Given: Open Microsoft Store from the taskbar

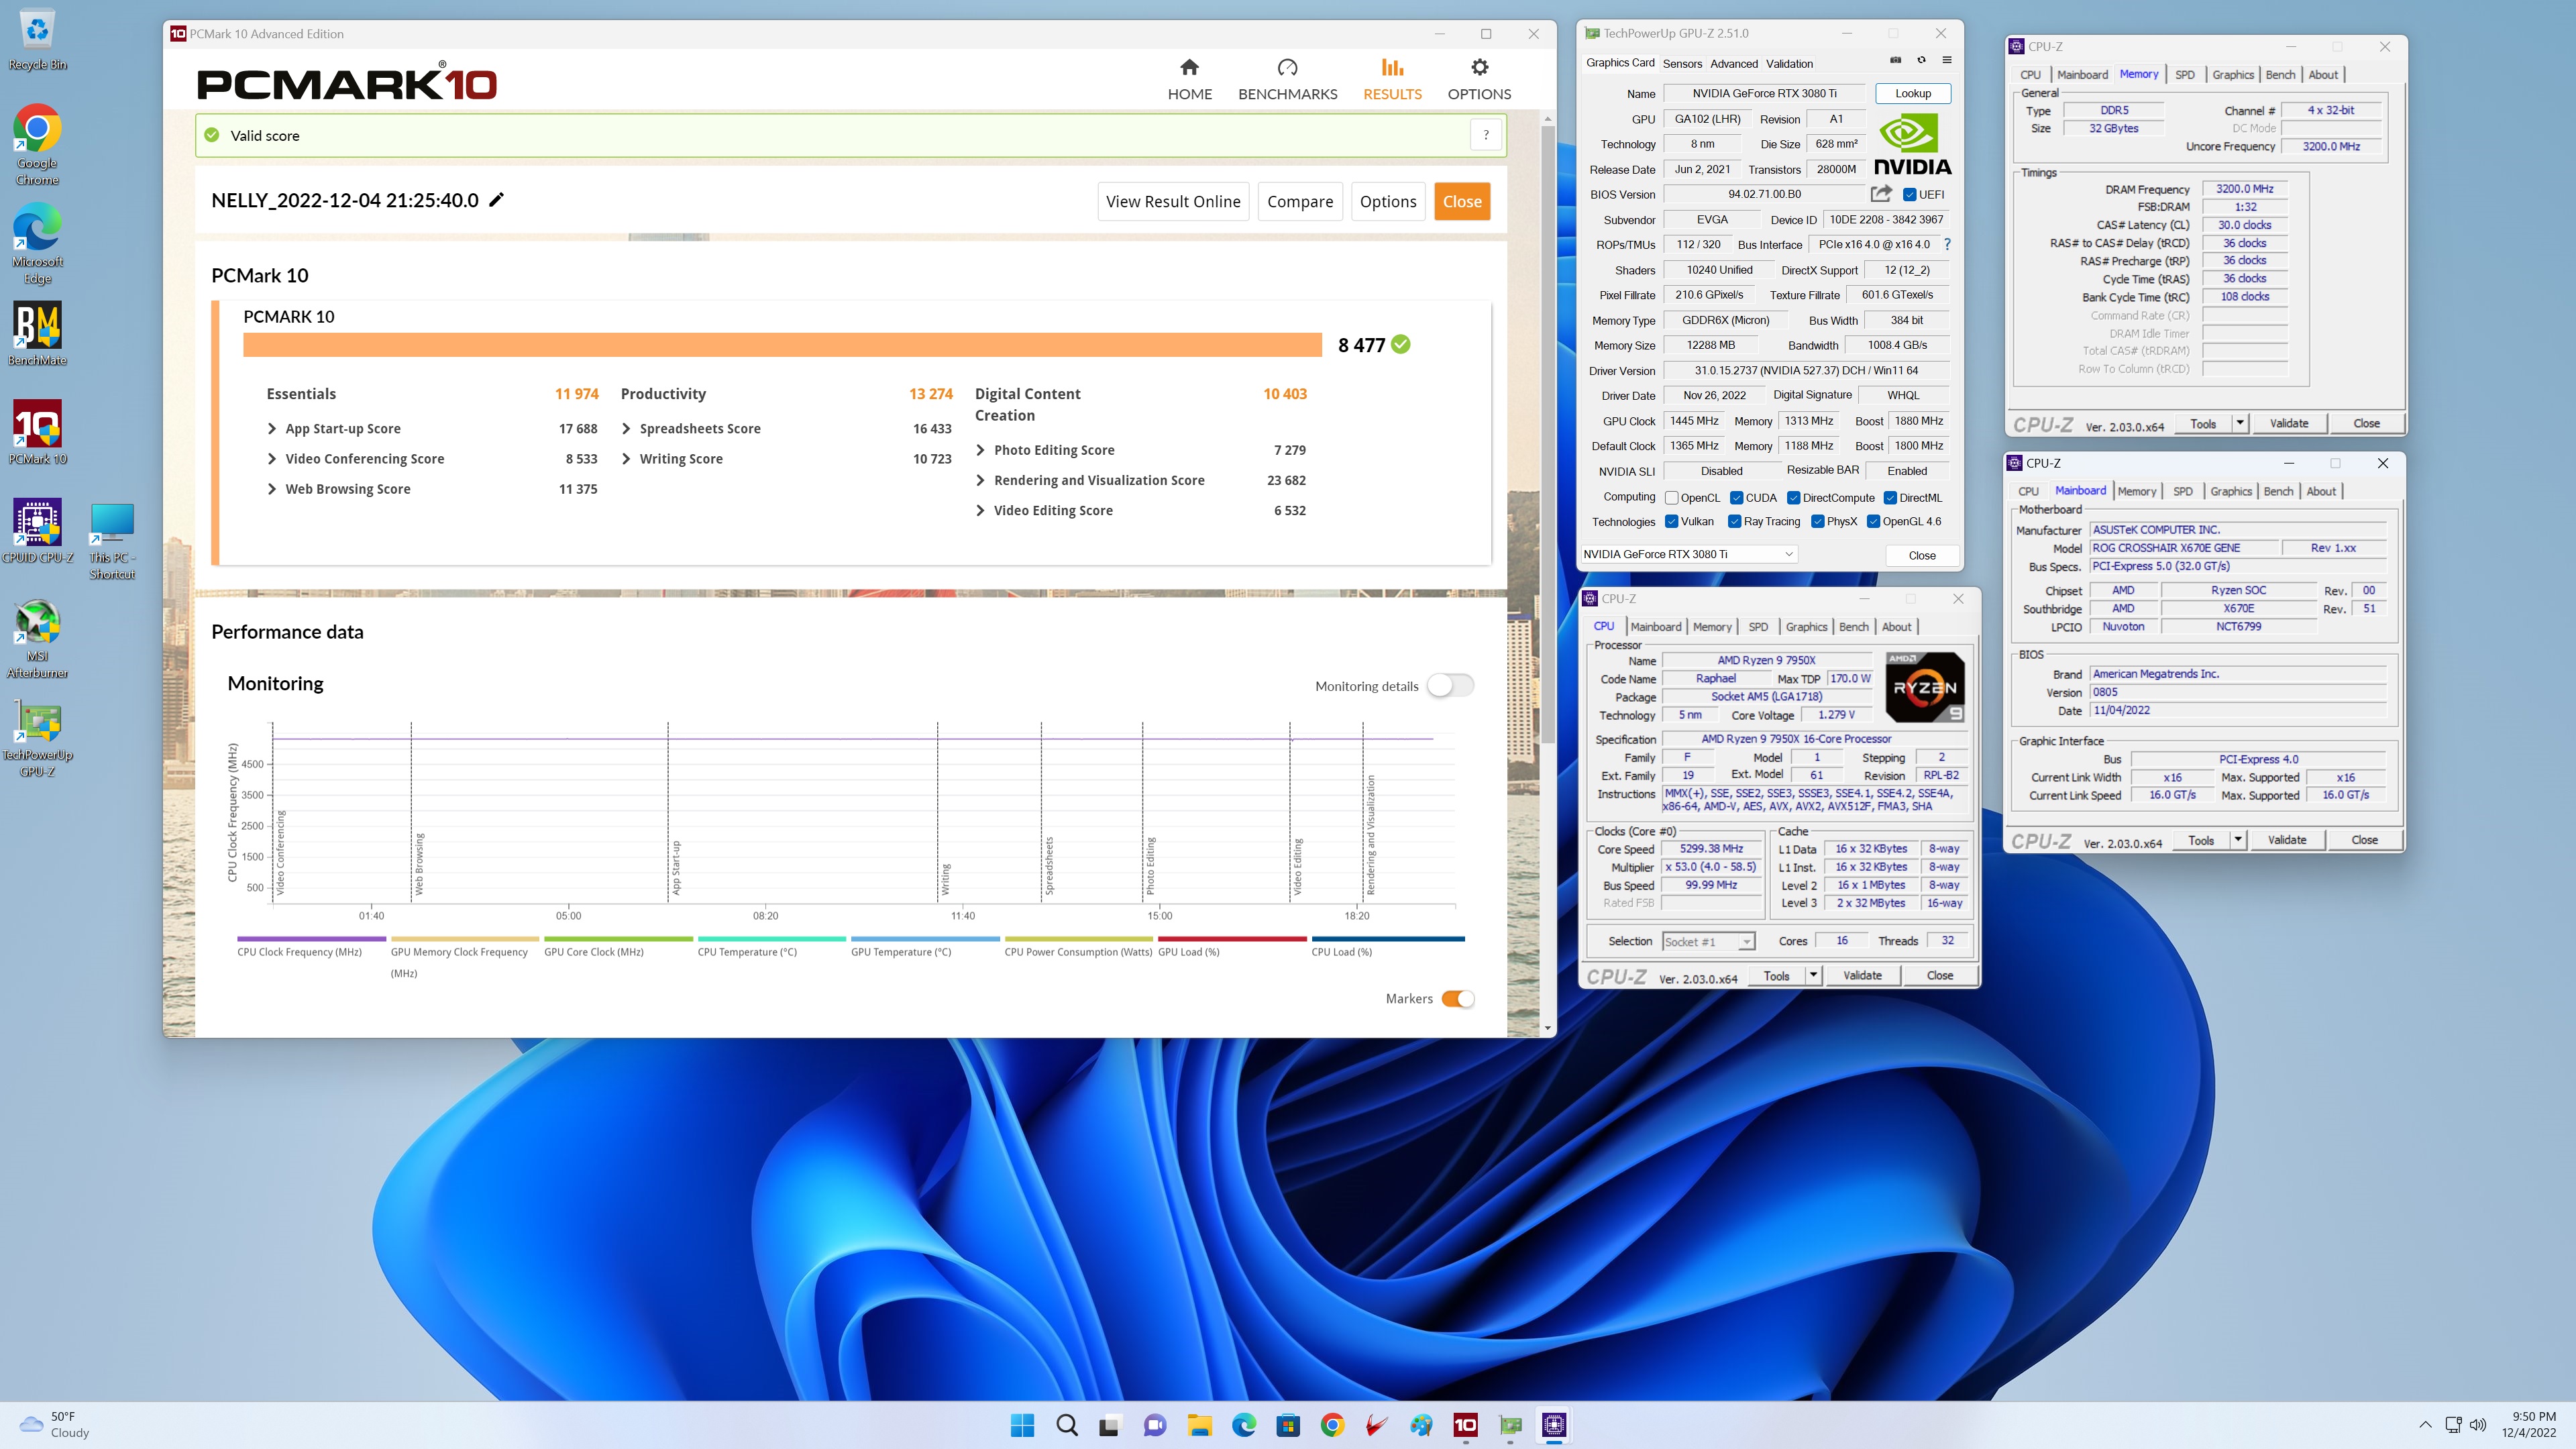Looking at the screenshot, I should 1288,1425.
